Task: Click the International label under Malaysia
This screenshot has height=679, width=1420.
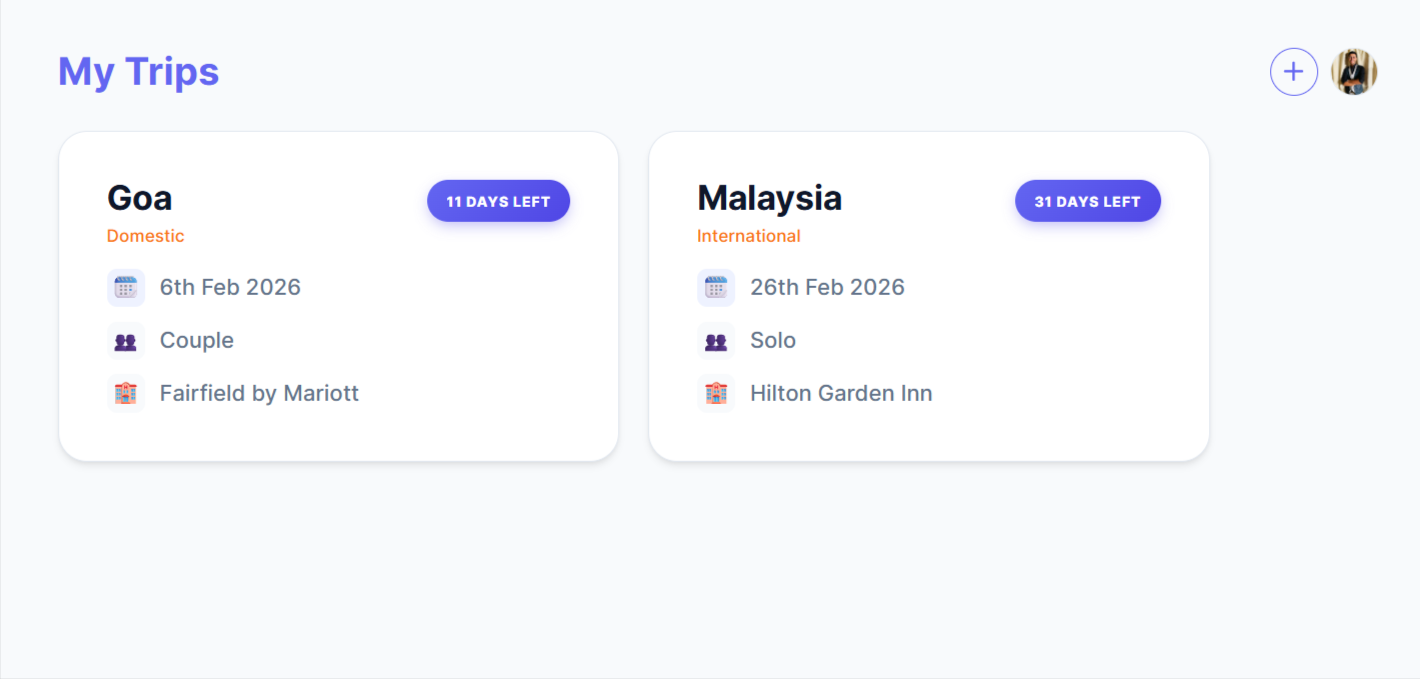Action: click(x=748, y=236)
